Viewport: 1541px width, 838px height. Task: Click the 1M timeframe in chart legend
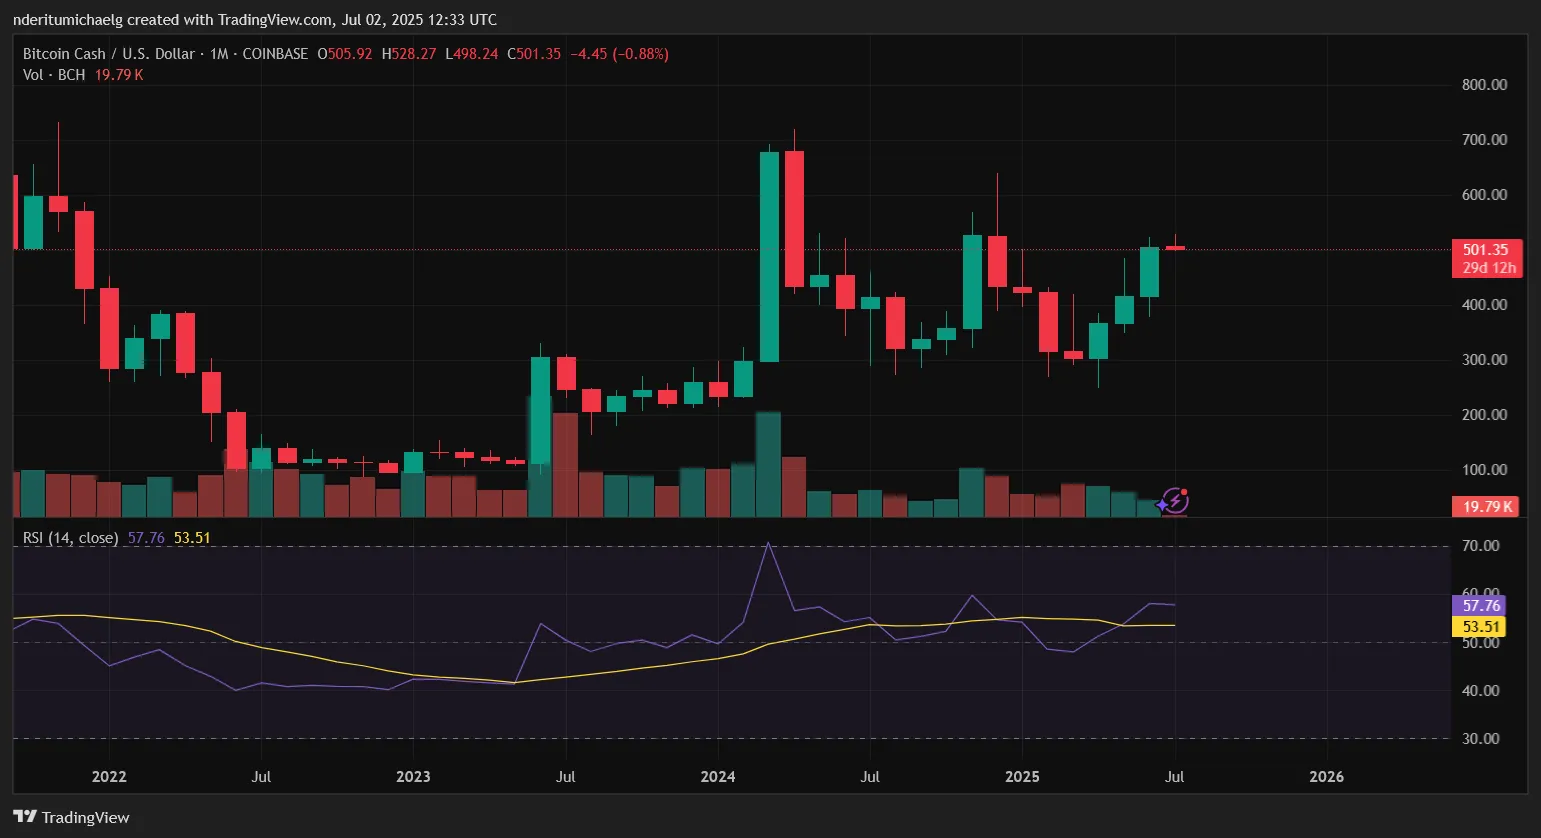coord(219,54)
